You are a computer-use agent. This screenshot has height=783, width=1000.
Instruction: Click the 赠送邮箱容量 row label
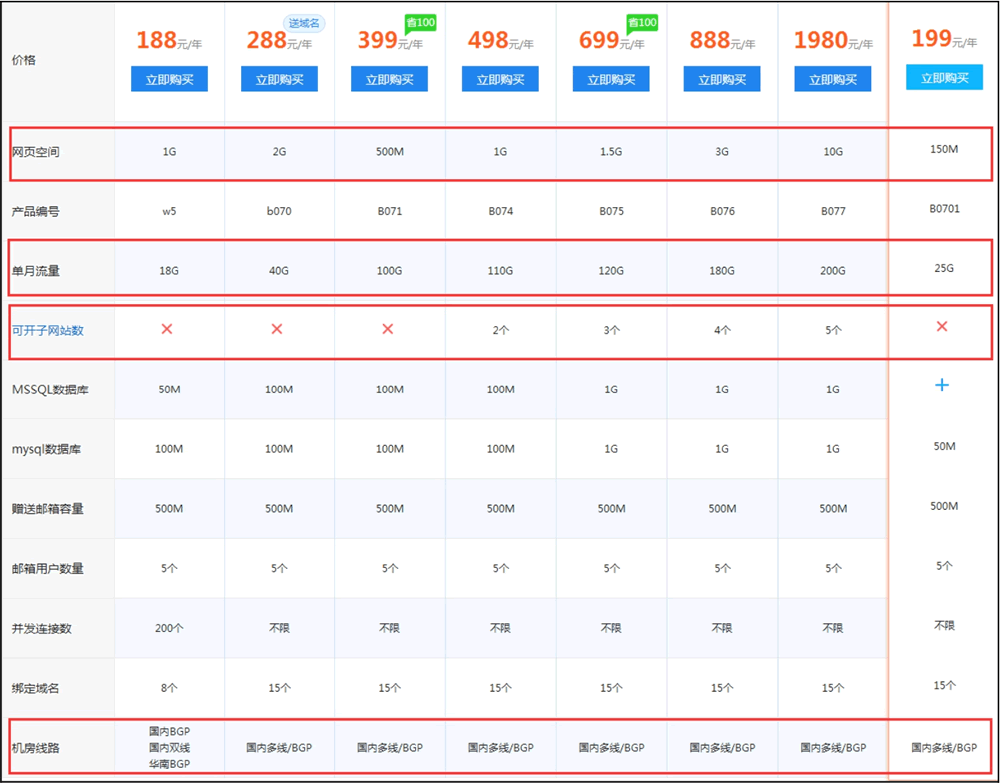click(x=48, y=509)
